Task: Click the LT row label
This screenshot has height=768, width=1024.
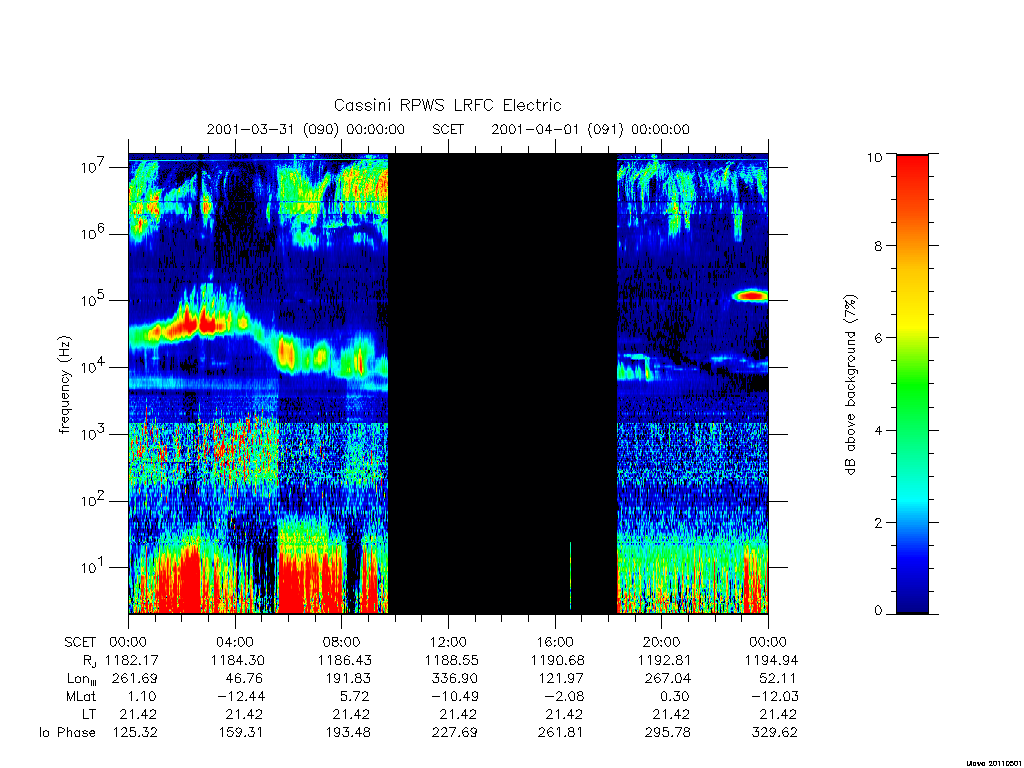Action: point(89,714)
